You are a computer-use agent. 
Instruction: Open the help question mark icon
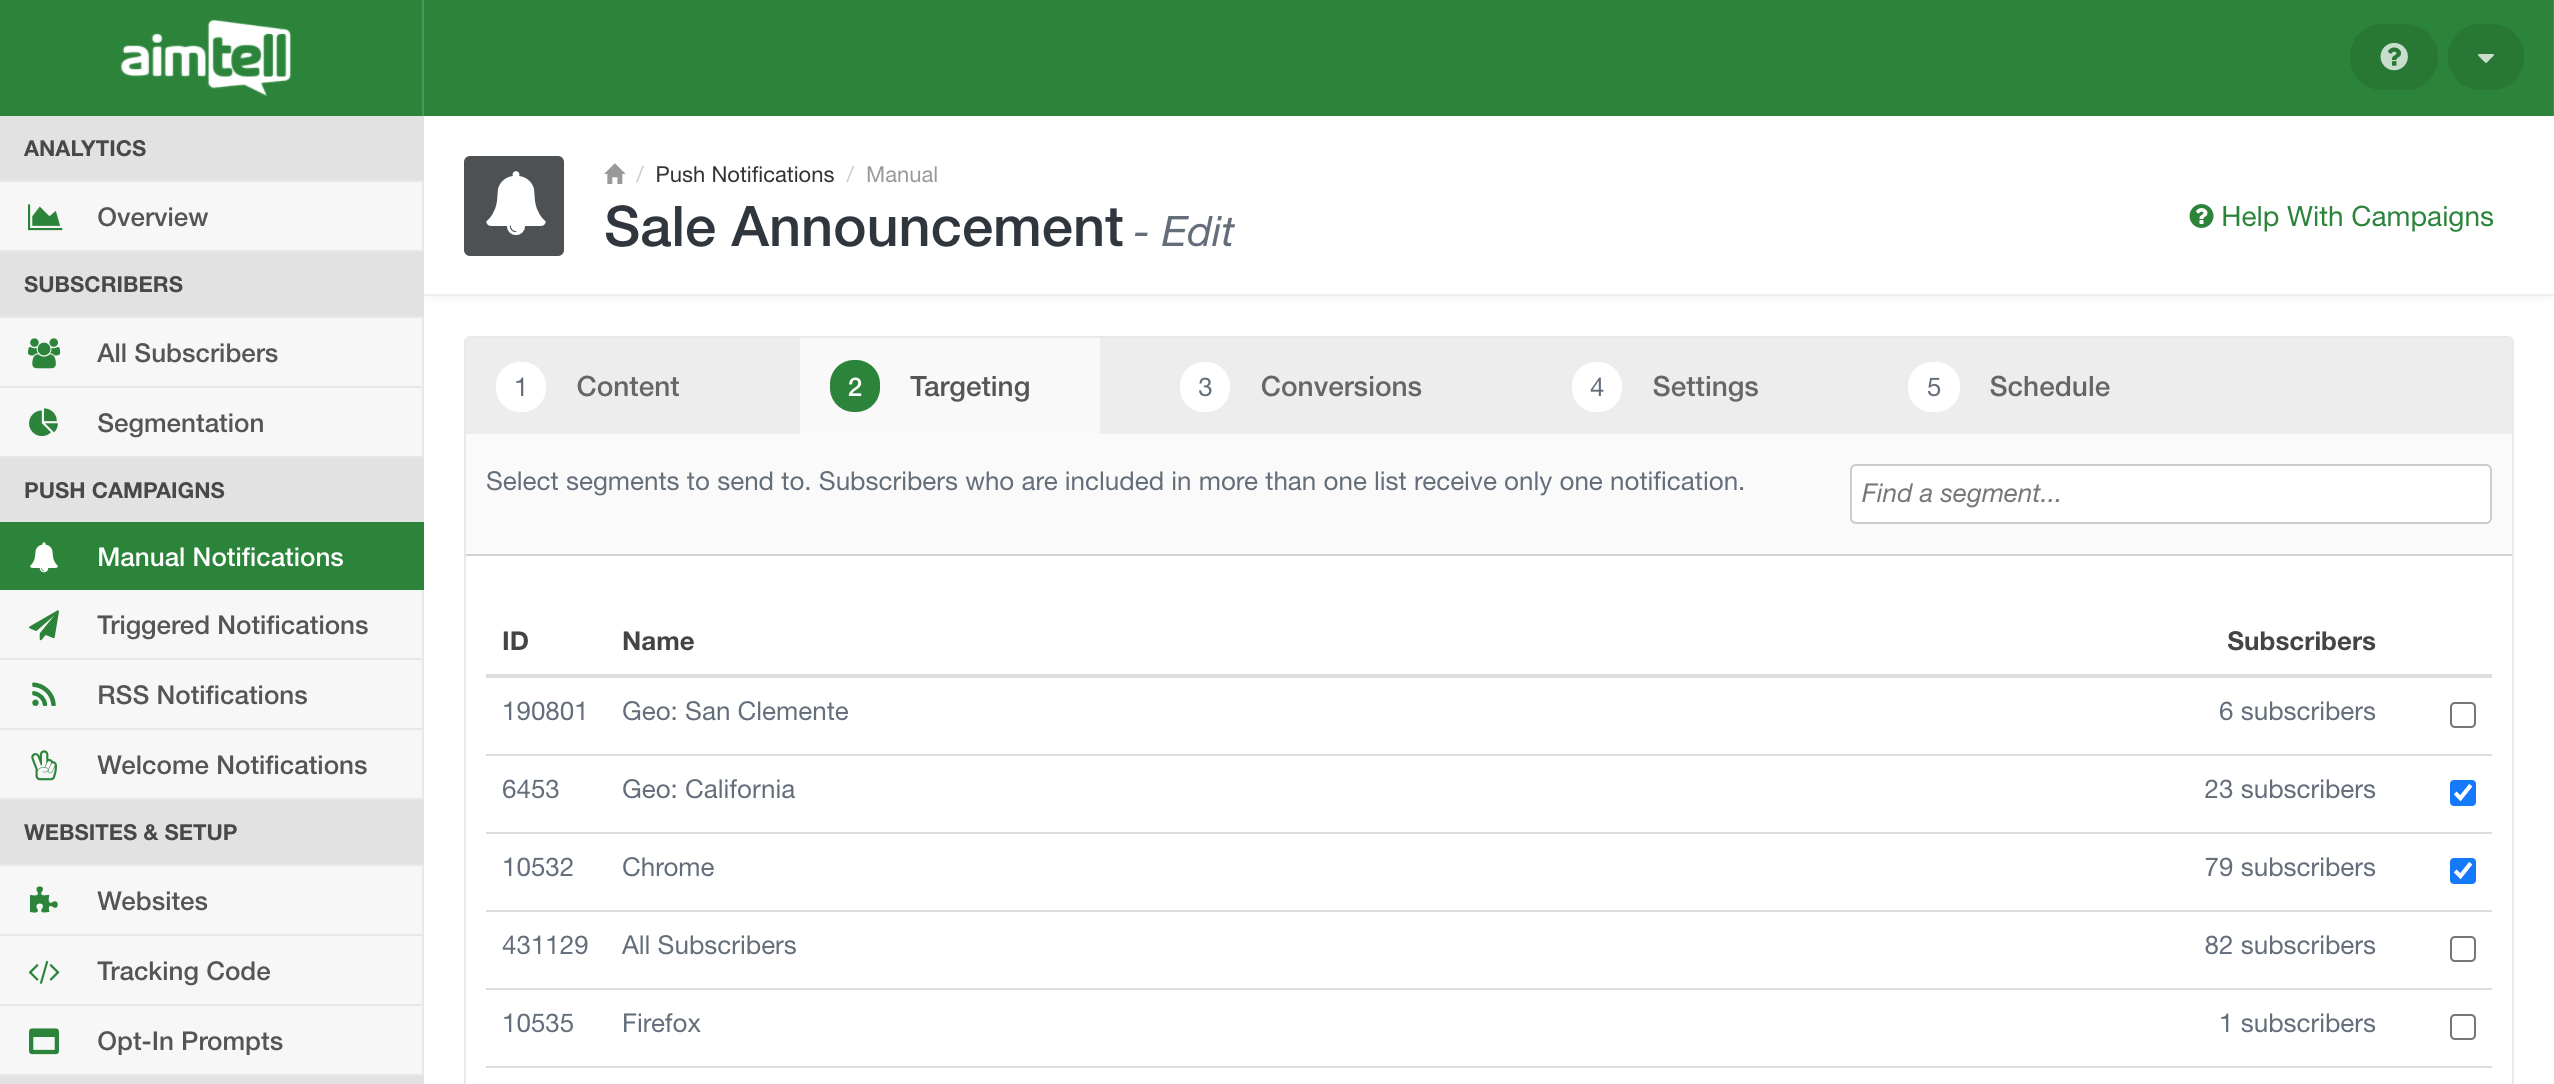(x=2393, y=57)
